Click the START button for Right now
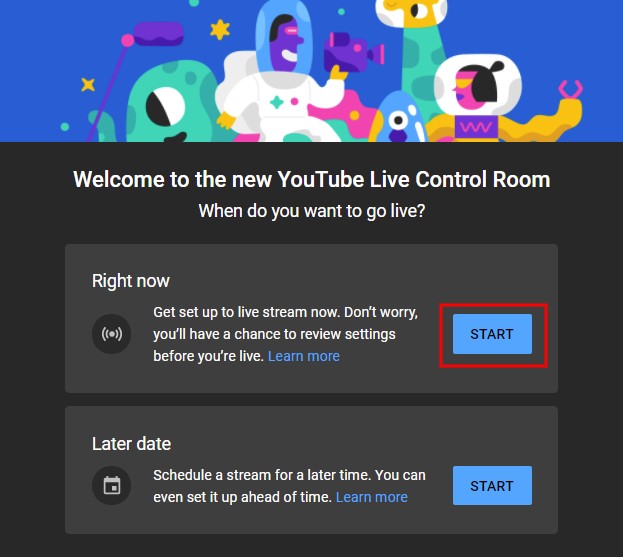 coord(492,334)
